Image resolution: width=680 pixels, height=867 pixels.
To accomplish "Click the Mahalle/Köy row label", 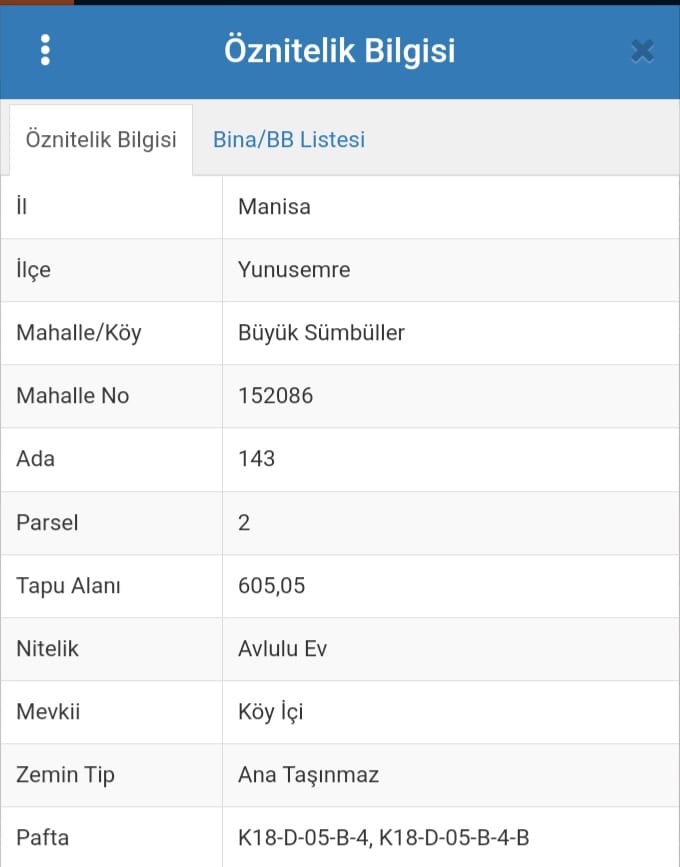I will [79, 333].
